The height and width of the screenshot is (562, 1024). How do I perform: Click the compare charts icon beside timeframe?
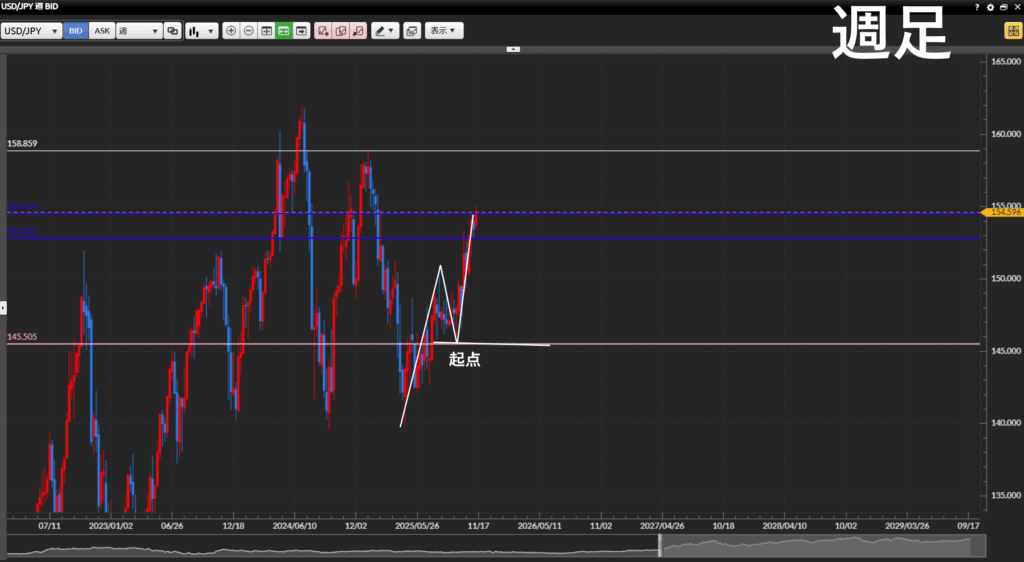(x=173, y=31)
